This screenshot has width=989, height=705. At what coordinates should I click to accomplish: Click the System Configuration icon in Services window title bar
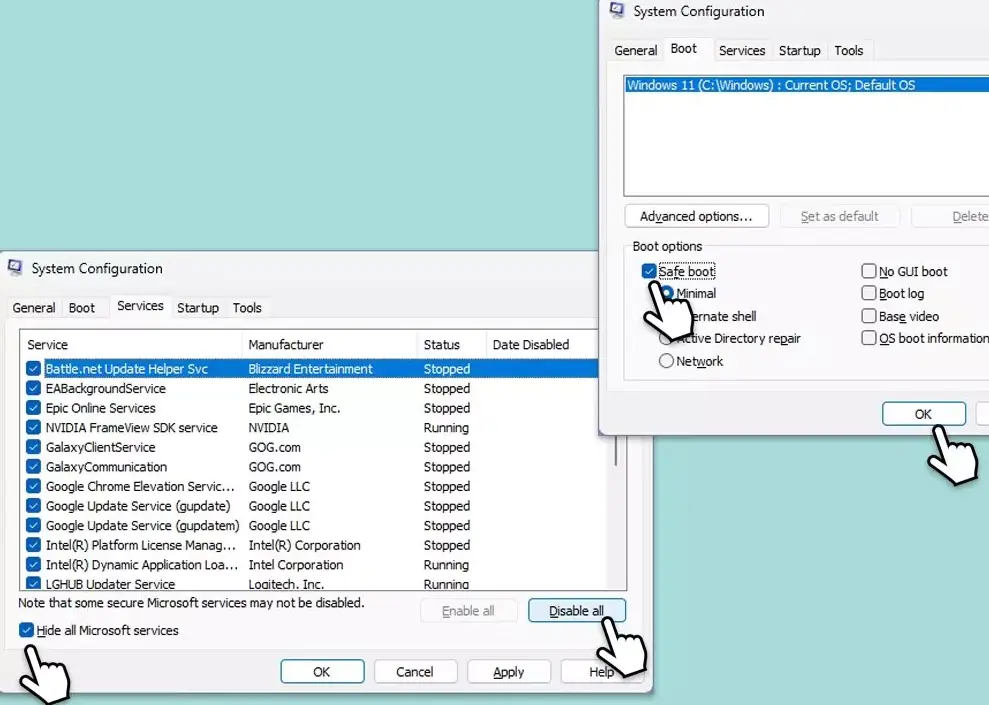pyautogui.click(x=14, y=268)
